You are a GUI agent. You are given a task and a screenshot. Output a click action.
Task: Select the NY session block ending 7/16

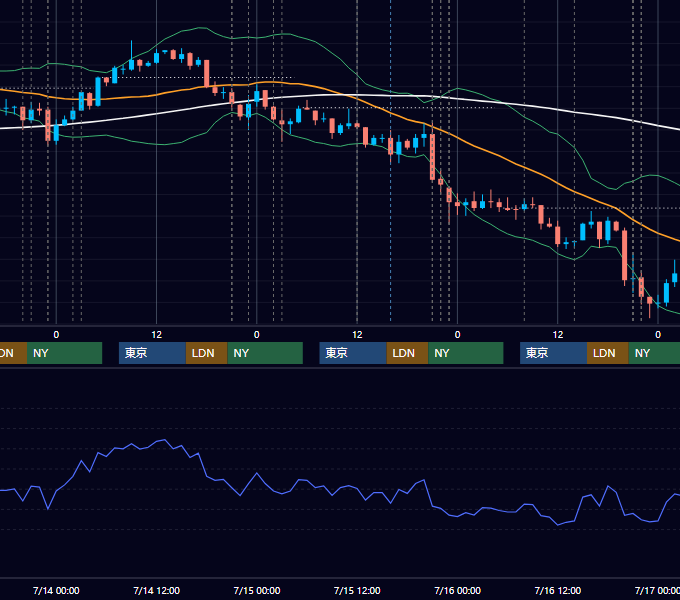coord(466,353)
